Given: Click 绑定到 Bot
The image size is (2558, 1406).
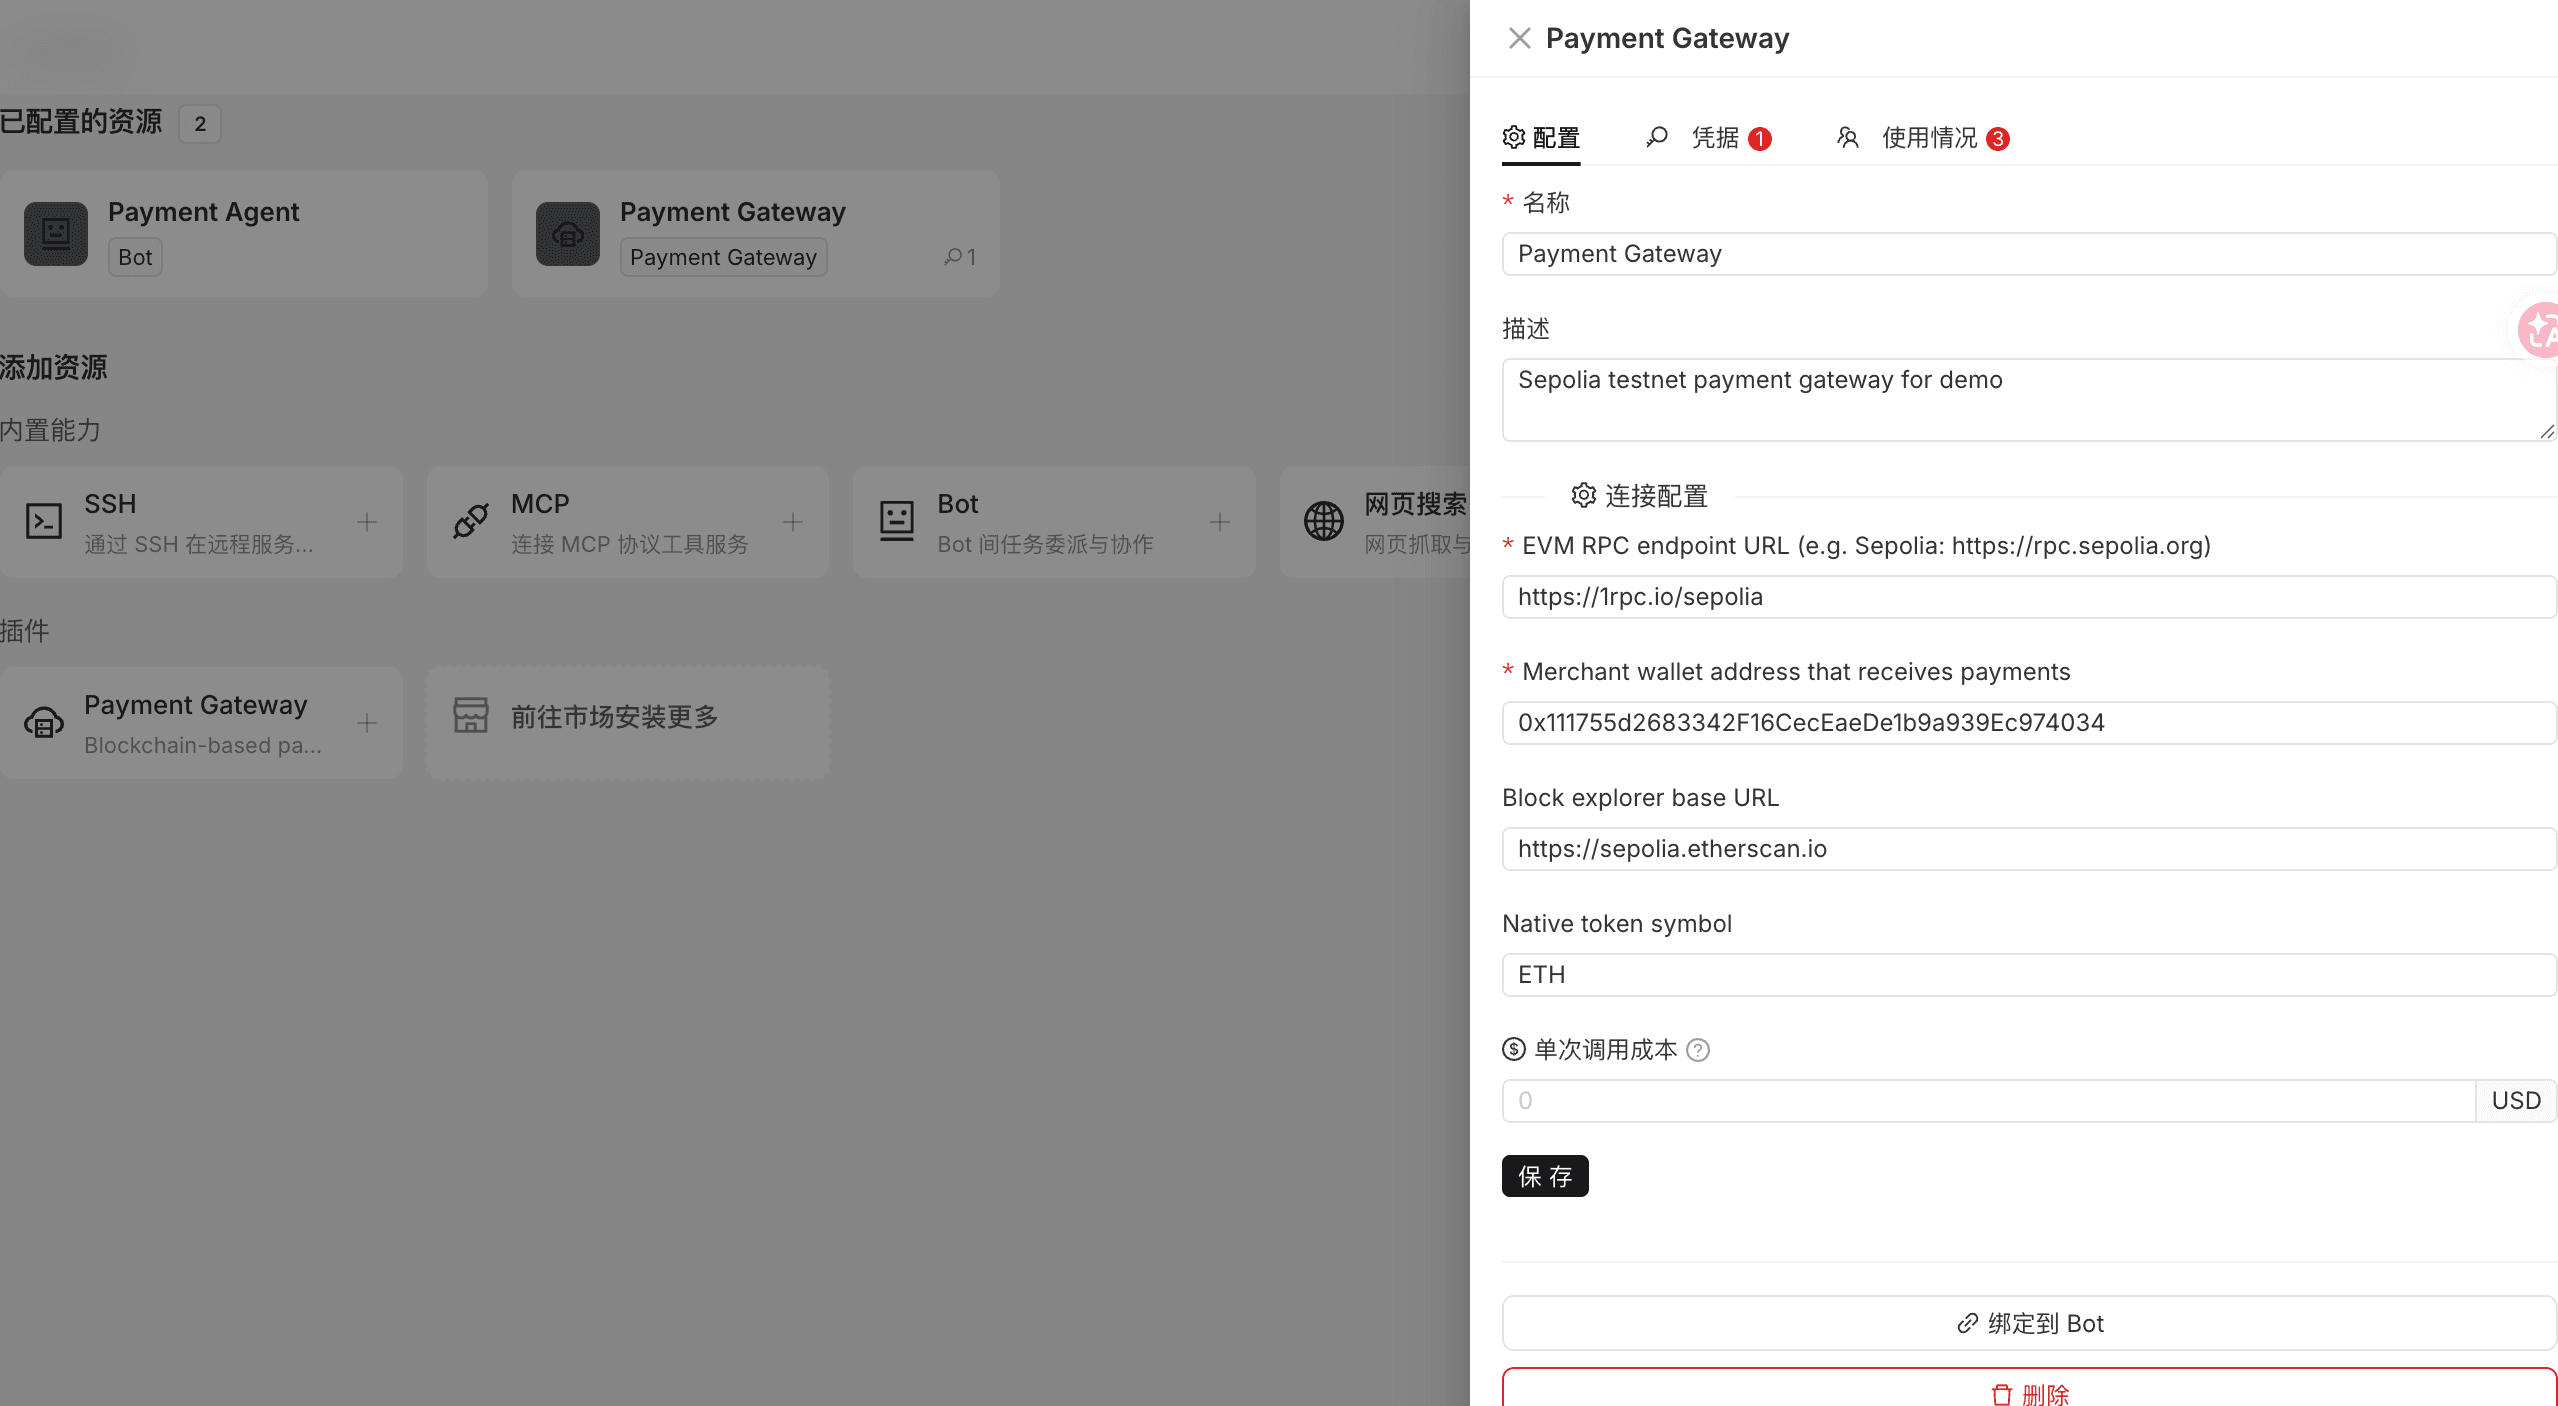Looking at the screenshot, I should coord(2028,1322).
